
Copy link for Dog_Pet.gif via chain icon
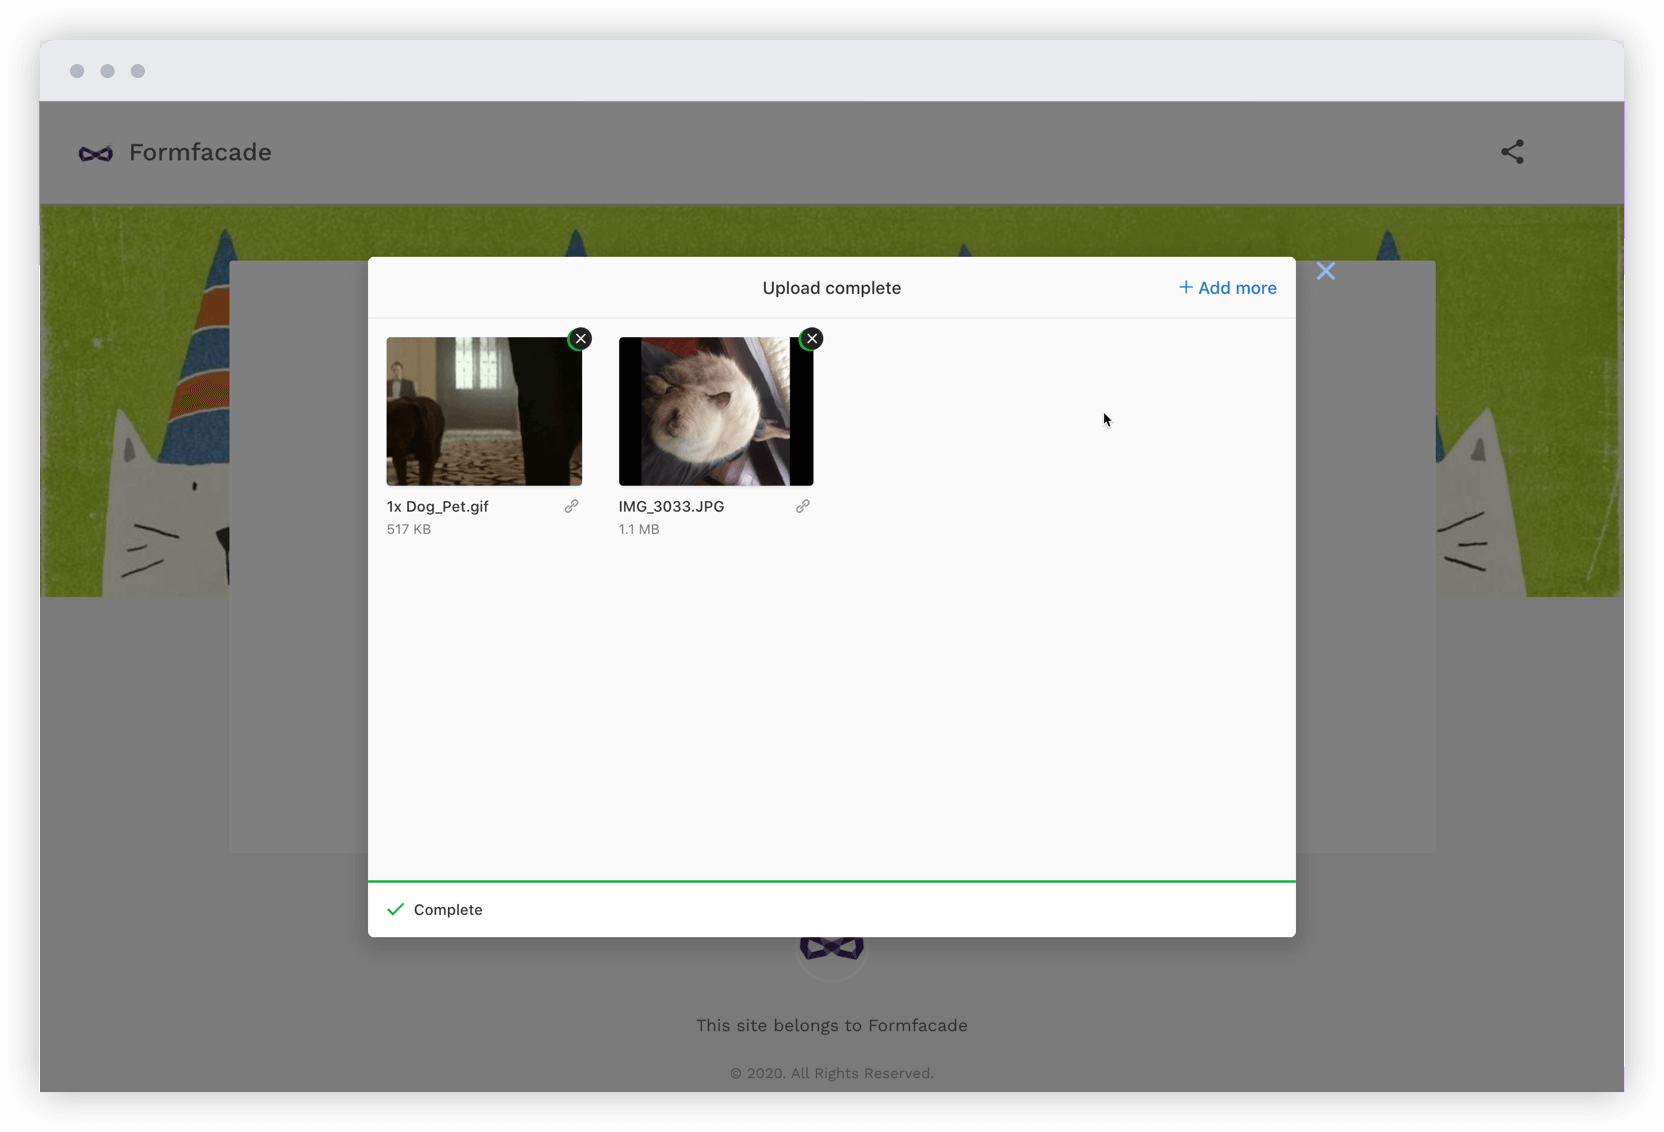tap(572, 506)
